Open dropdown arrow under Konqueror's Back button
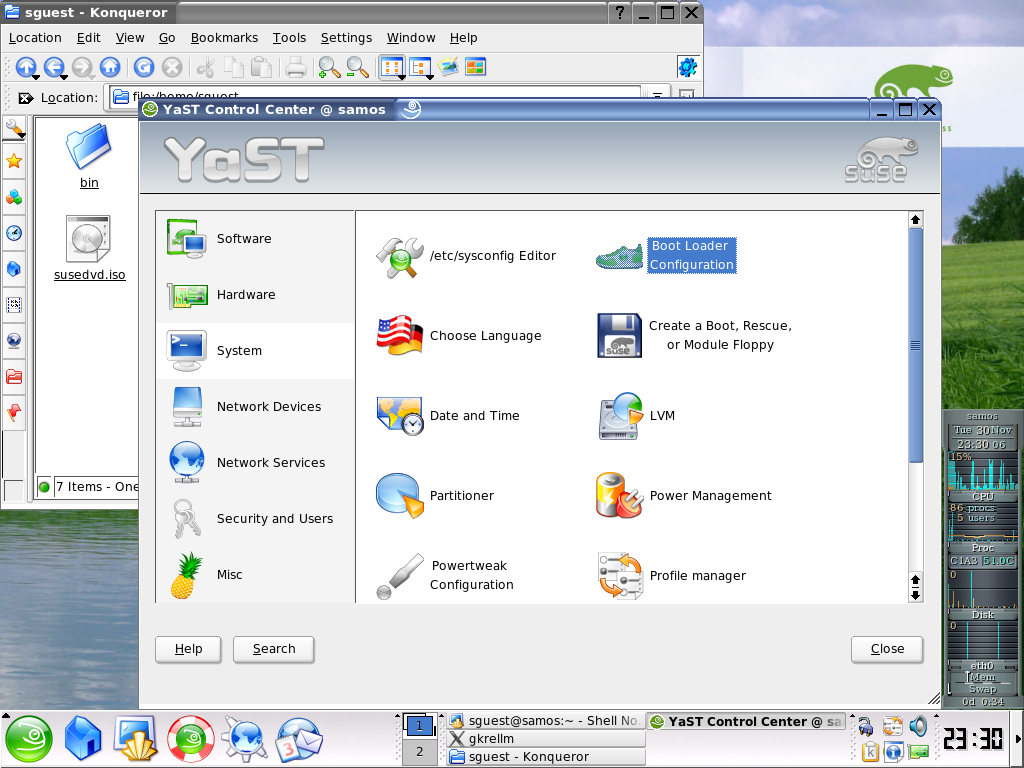Image resolution: width=1024 pixels, height=768 pixels. coord(64,78)
